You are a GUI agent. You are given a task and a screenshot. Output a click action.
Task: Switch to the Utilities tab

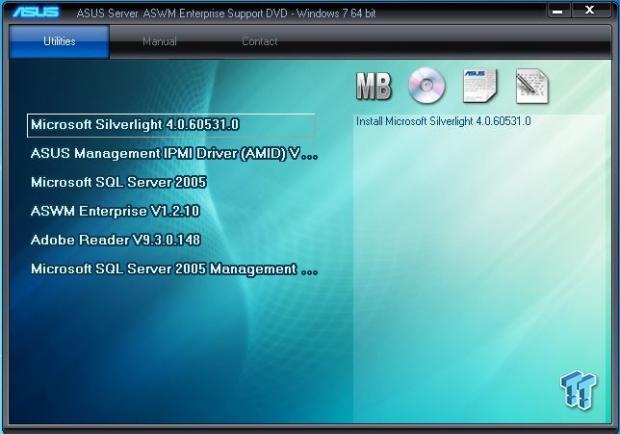pyautogui.click(x=59, y=42)
